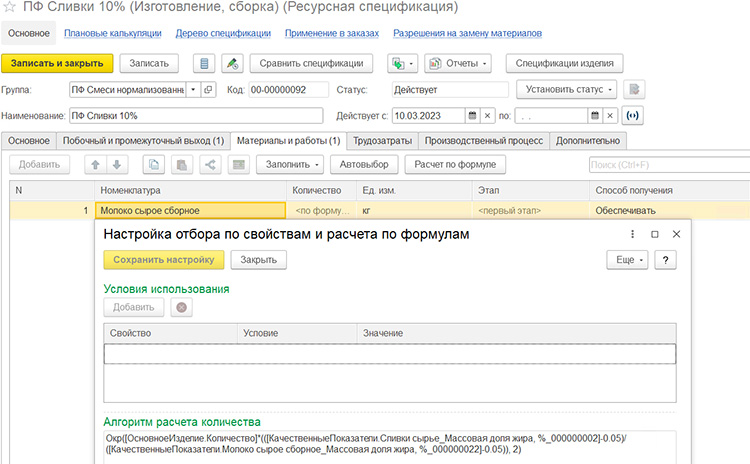The width and height of the screenshot is (750, 464).
Task: Select the top Основное navigation item
Action: [x=29, y=33]
